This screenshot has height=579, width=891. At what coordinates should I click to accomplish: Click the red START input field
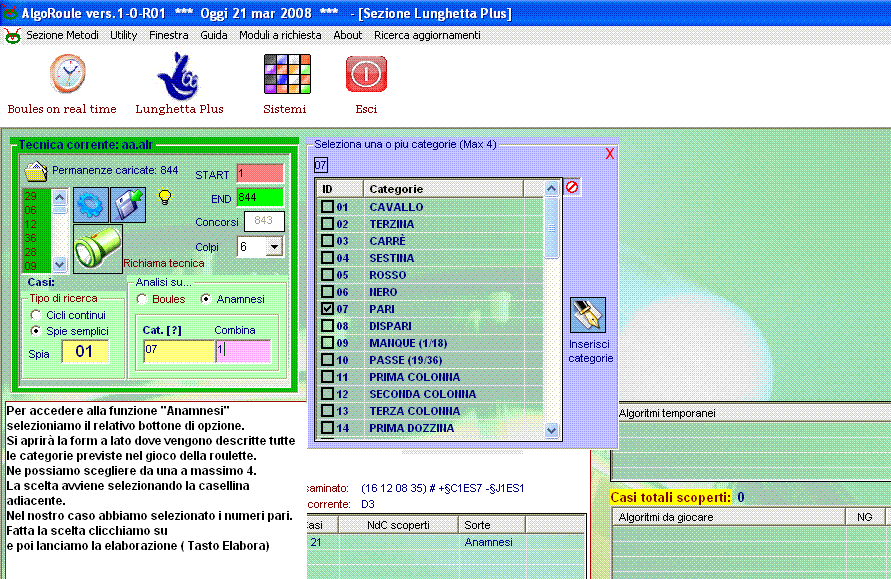click(x=260, y=173)
